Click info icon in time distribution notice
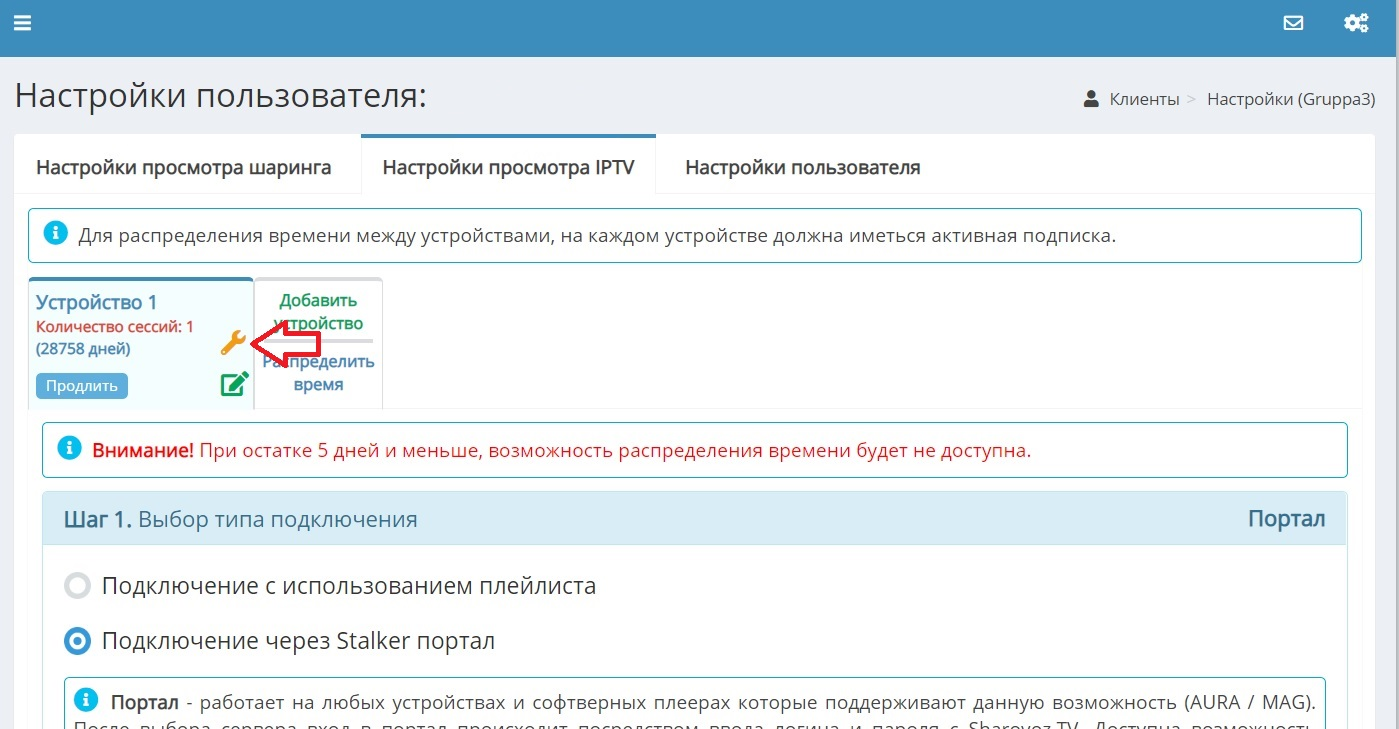1399x729 pixels. point(55,235)
